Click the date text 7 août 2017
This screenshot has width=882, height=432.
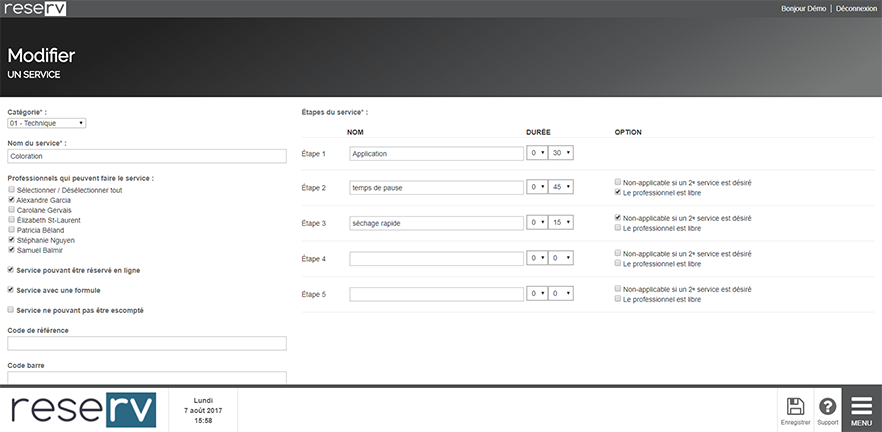point(203,411)
